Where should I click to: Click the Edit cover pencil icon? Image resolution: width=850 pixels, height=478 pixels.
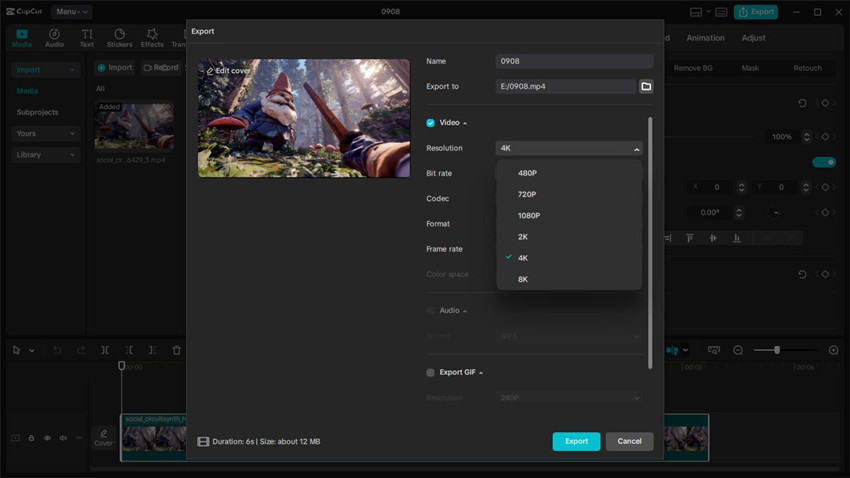click(x=210, y=71)
